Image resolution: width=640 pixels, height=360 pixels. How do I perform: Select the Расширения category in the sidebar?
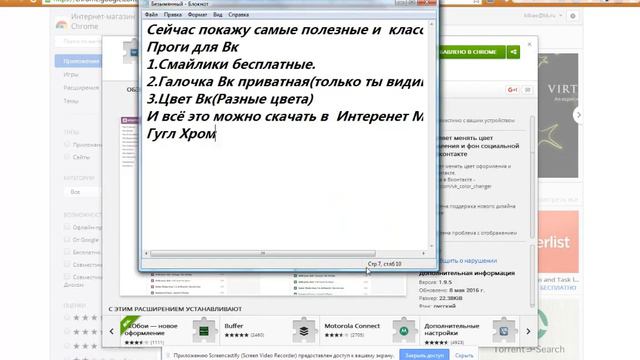pyautogui.click(x=81, y=88)
